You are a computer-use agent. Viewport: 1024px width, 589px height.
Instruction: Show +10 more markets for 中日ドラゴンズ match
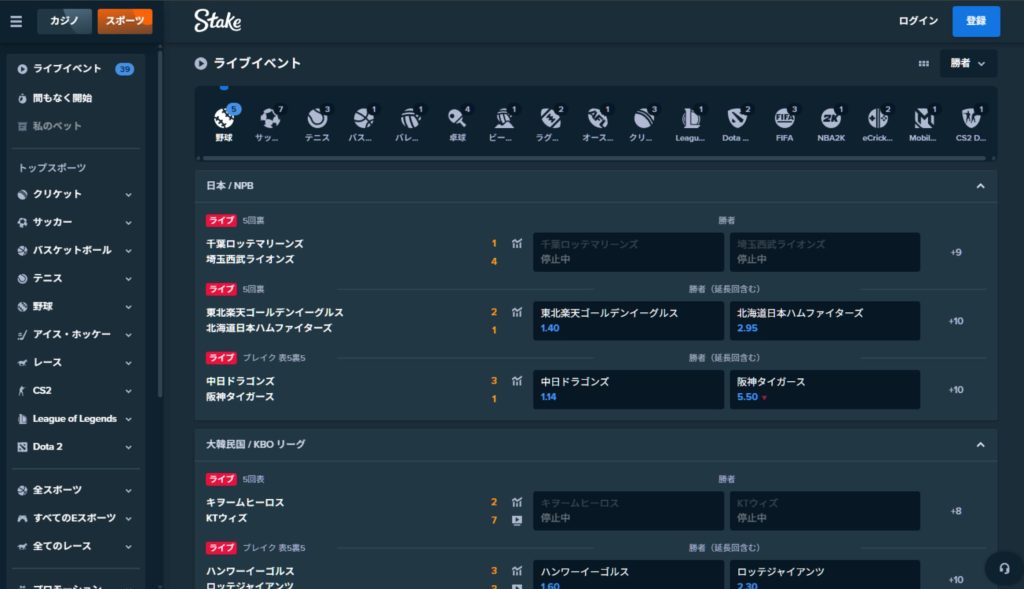tap(956, 389)
